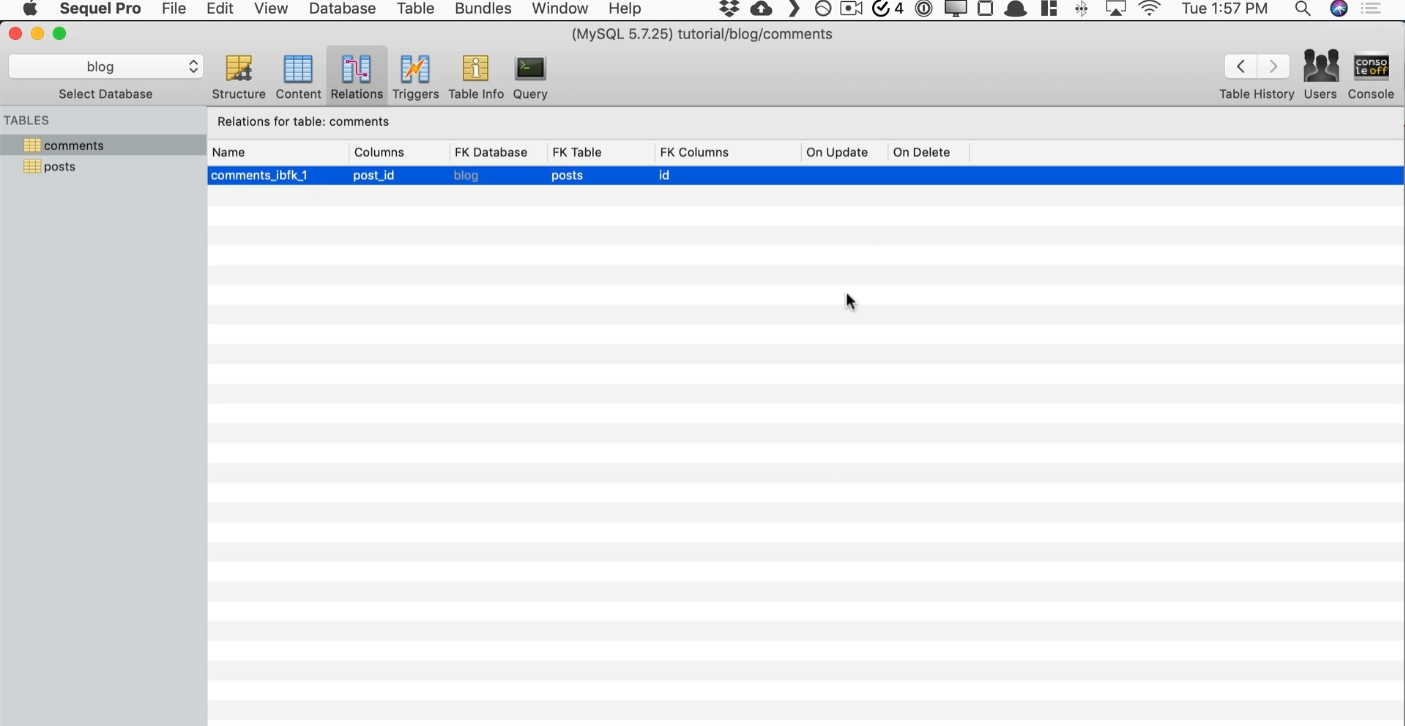1405x726 pixels.
Task: Go forward in Table History
Action: tap(1273, 66)
